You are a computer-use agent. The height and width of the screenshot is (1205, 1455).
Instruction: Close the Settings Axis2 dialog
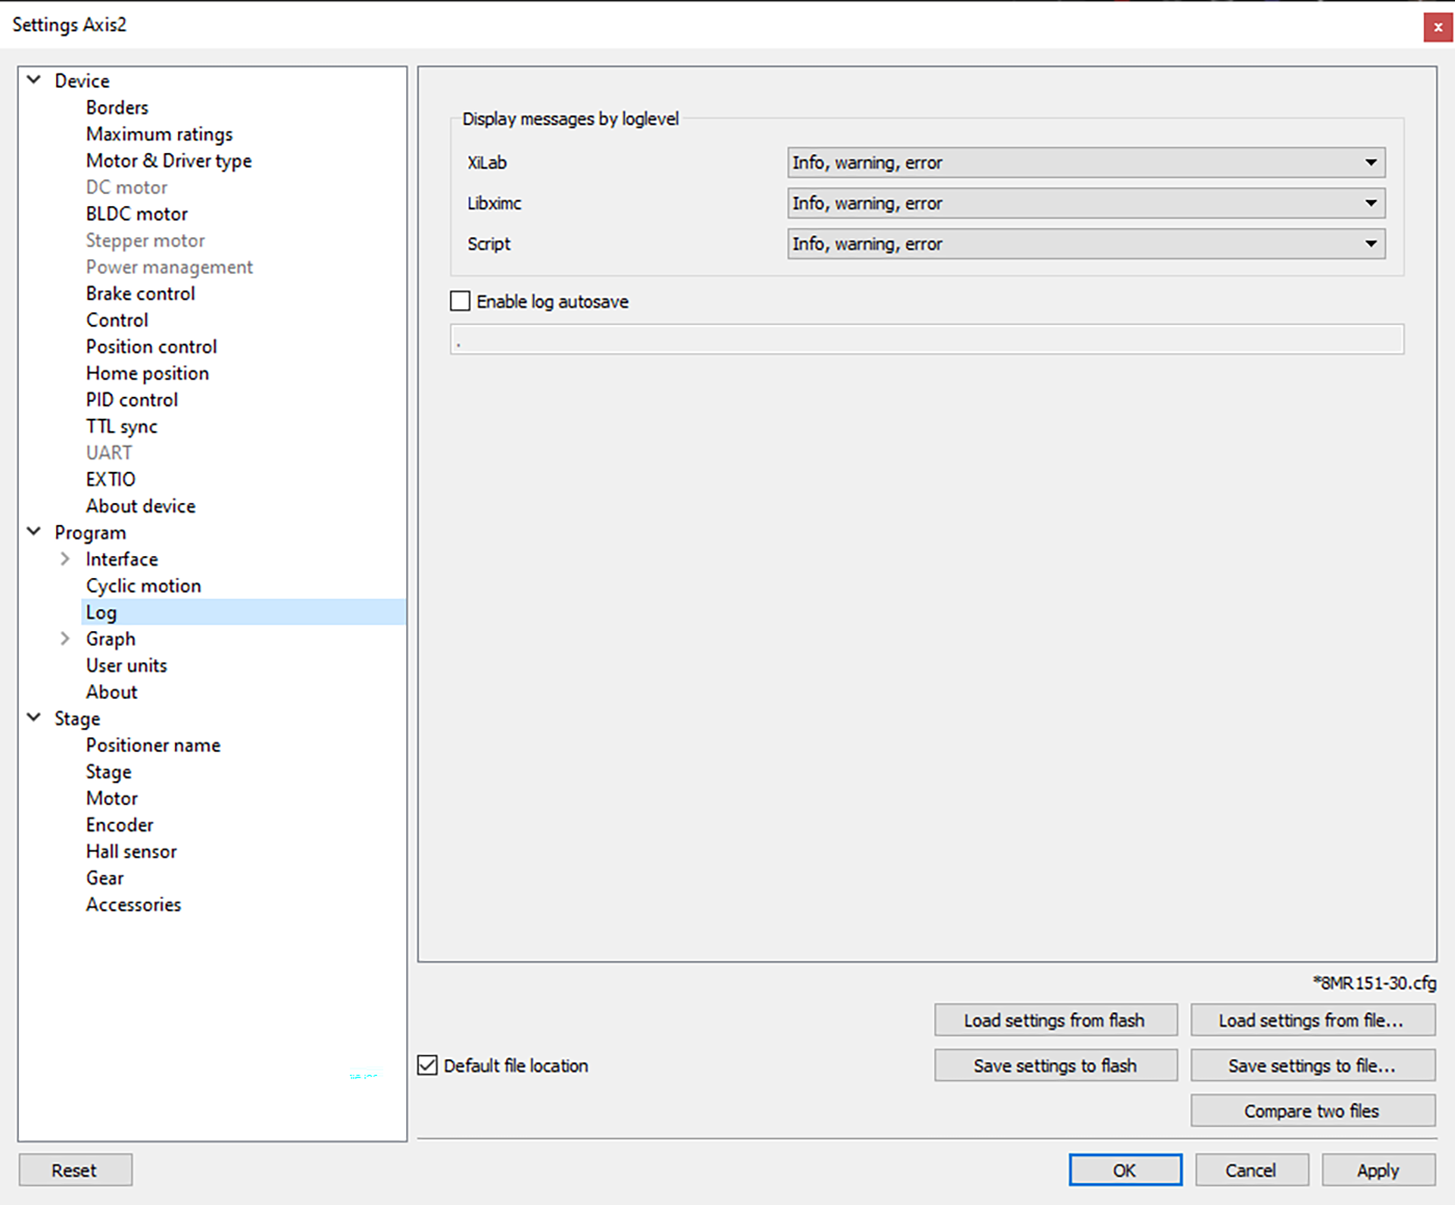click(x=1438, y=27)
